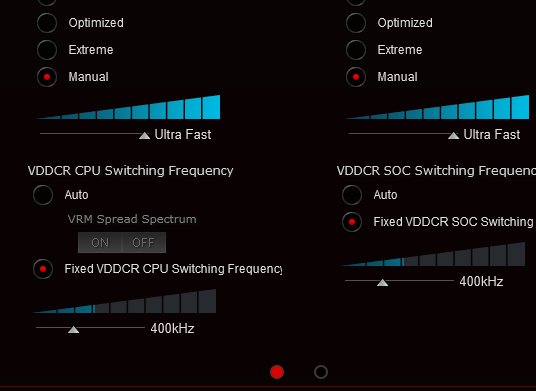Click the left blue Ultra Fast level bar graph
Viewport: 536px width, 391px height.
pos(128,107)
